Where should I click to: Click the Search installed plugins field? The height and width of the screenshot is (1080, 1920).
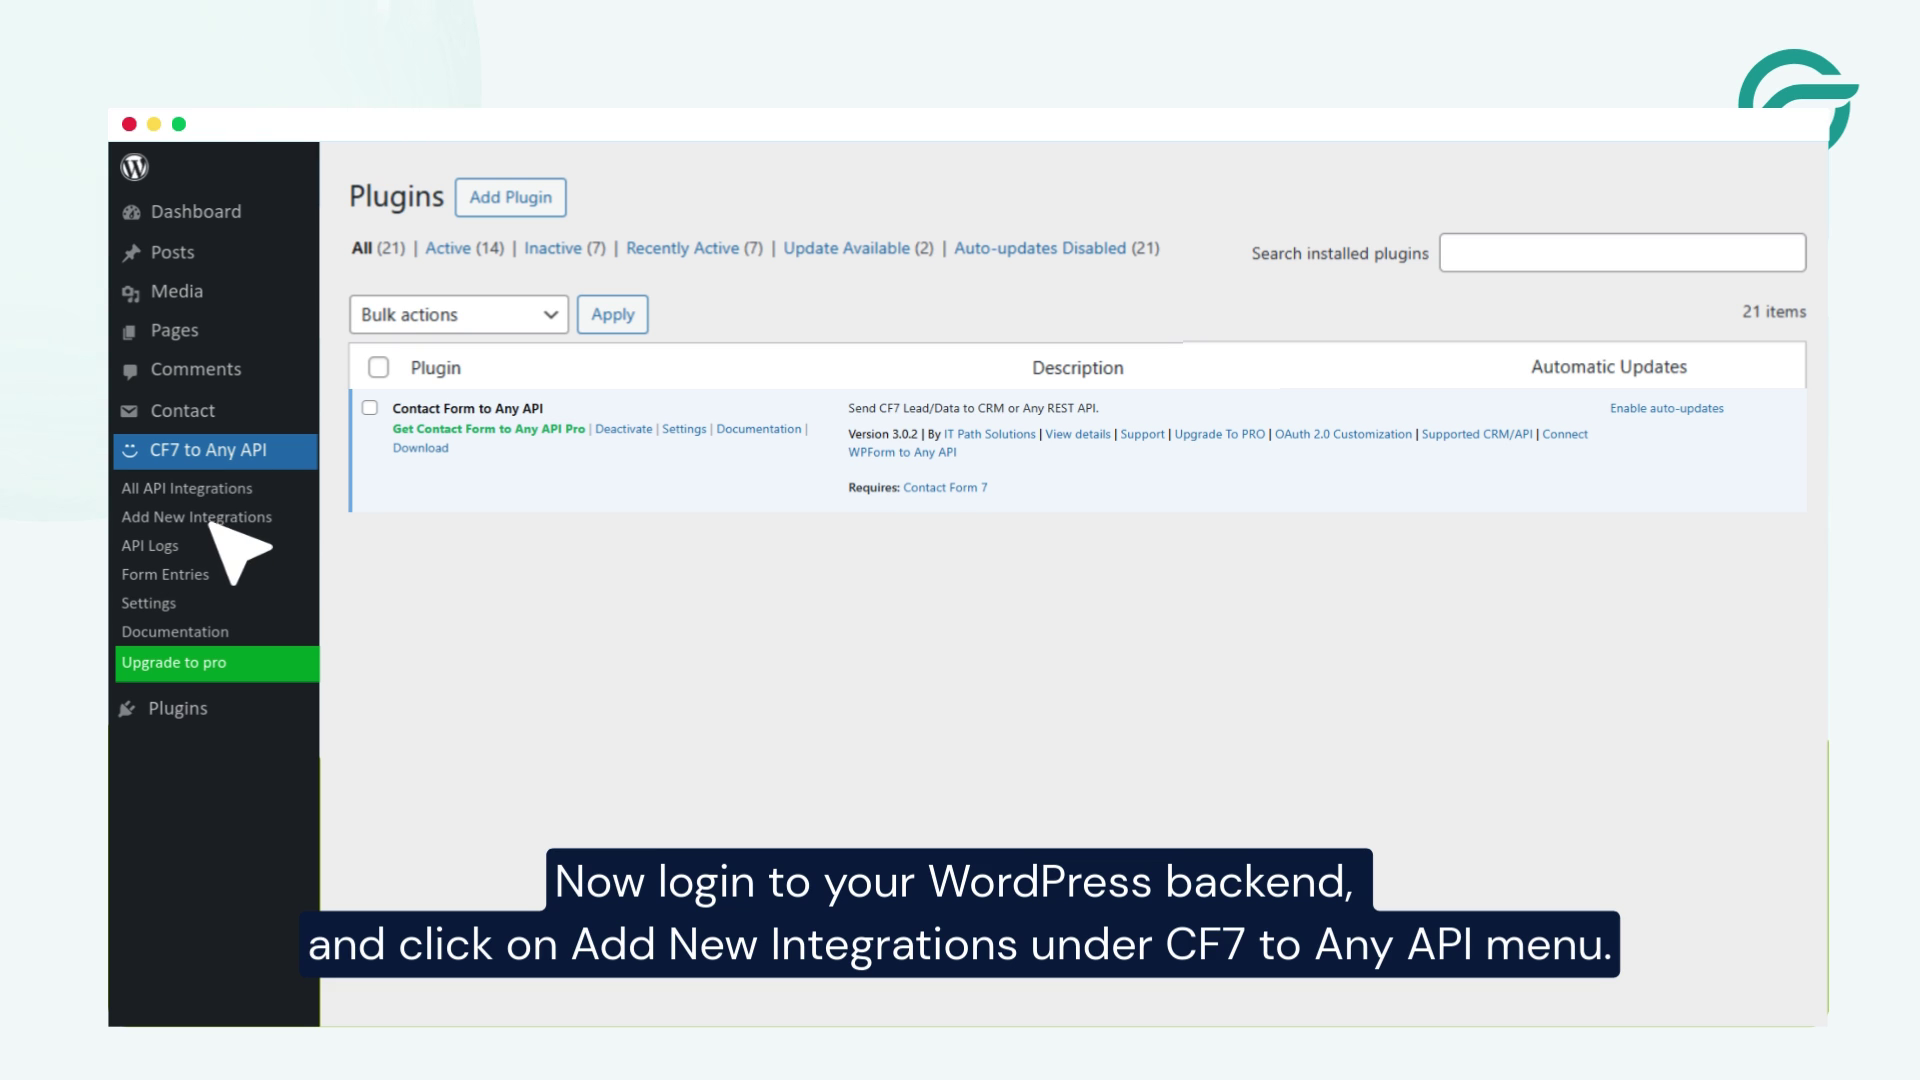pos(1622,253)
